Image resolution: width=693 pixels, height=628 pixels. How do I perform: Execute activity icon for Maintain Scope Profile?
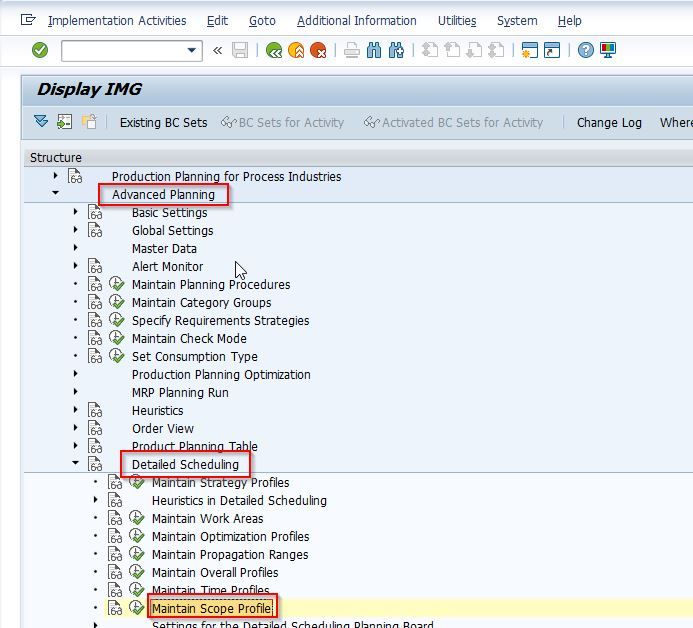tap(137, 608)
